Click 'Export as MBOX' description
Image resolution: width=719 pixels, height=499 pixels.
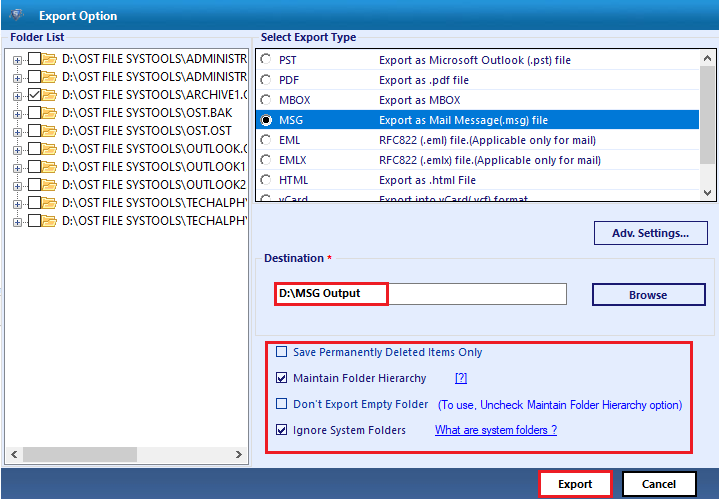pyautogui.click(x=420, y=100)
